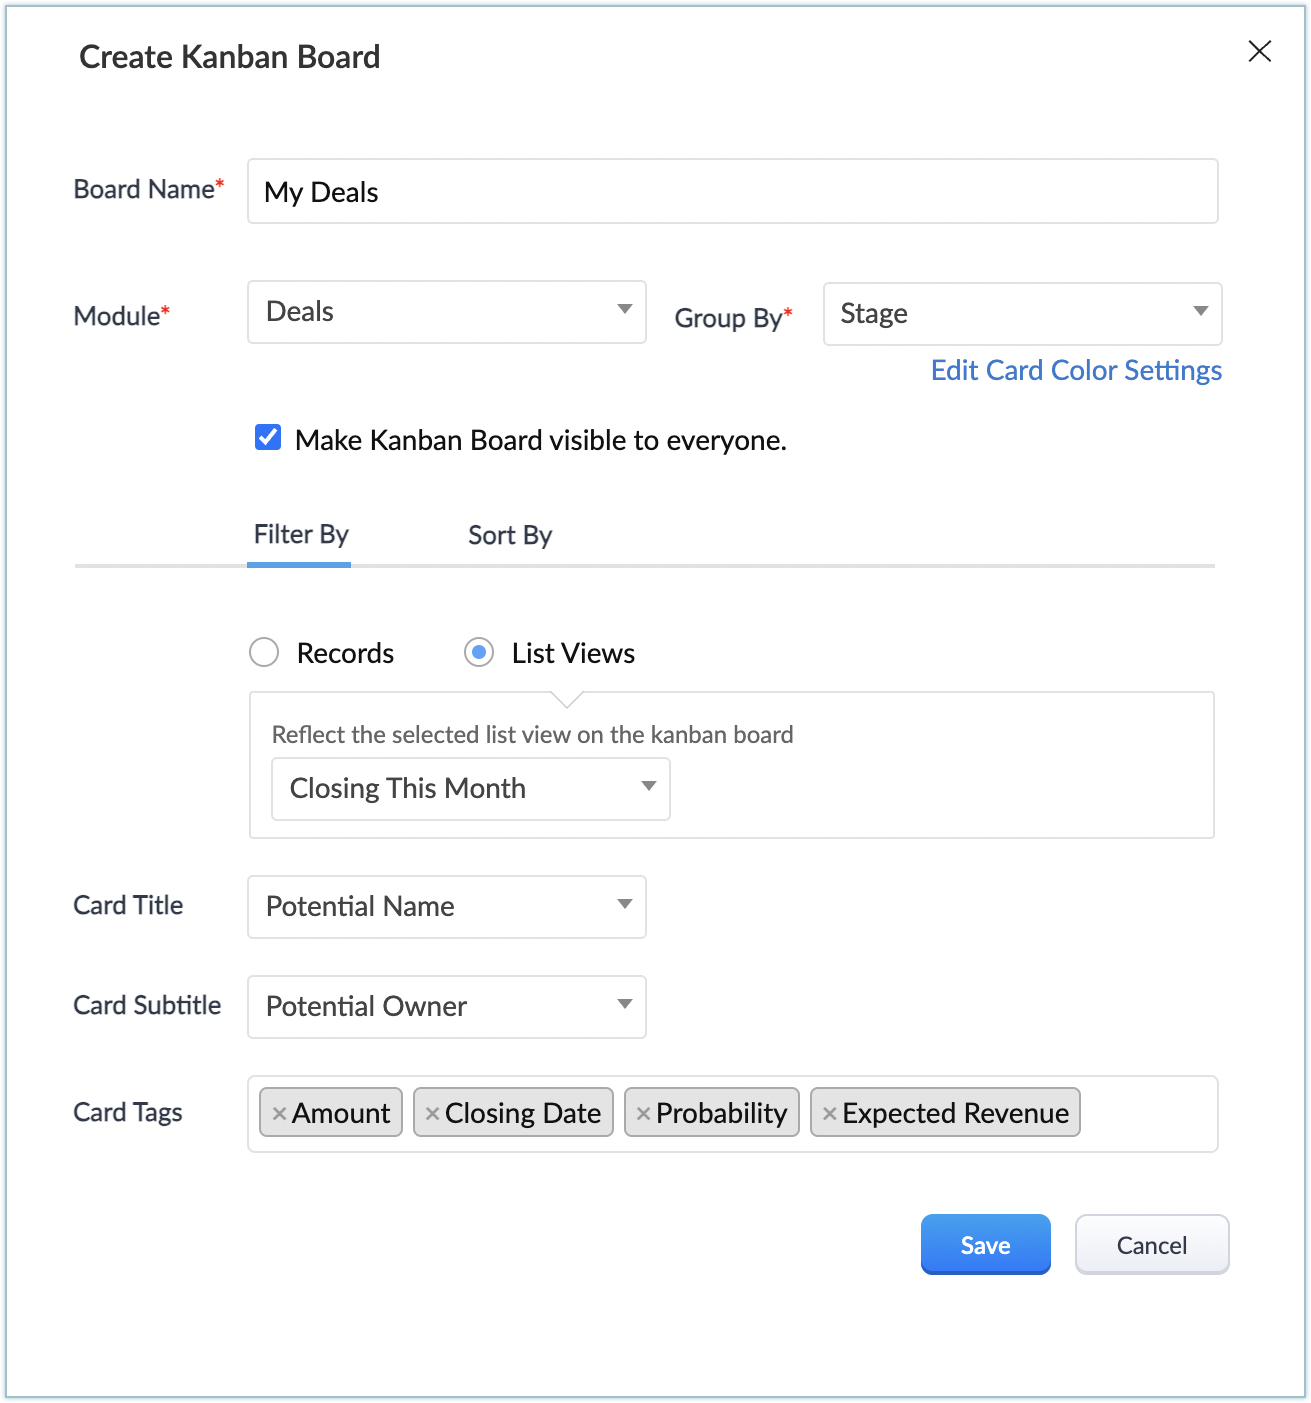Screen dimensions: 1311x1403
Task: Select the List Views radio button
Action: 479,653
